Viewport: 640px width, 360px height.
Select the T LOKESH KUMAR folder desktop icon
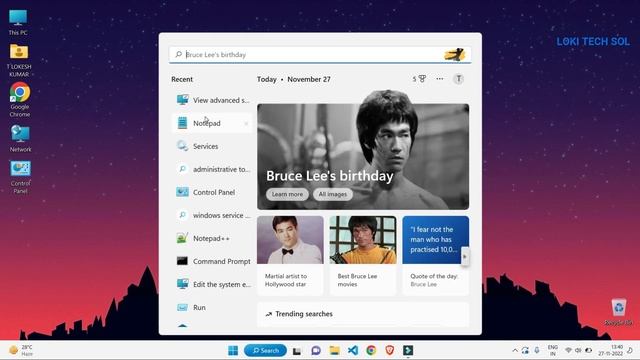19,60
